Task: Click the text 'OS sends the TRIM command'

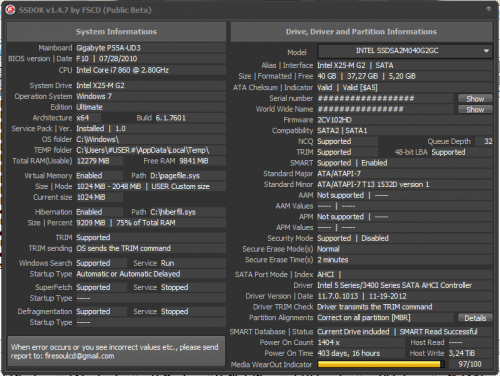Action: tap(123, 248)
